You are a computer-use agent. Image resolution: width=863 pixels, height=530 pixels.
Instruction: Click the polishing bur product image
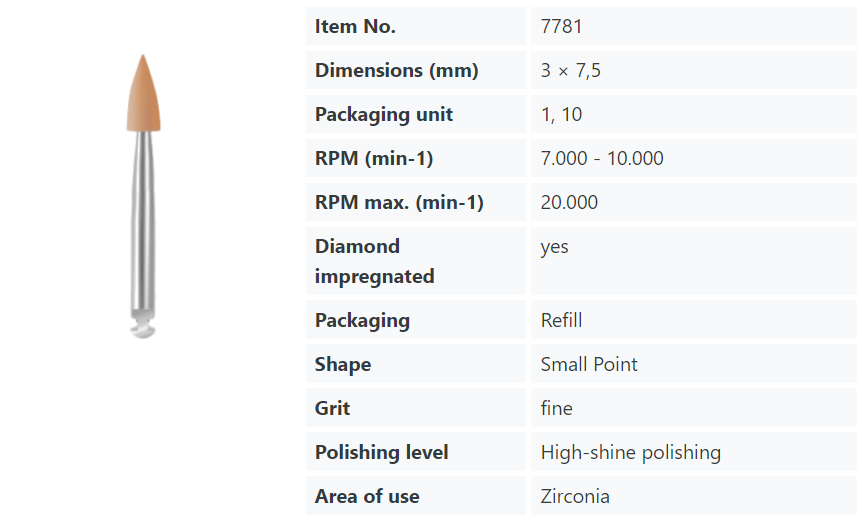point(144,196)
